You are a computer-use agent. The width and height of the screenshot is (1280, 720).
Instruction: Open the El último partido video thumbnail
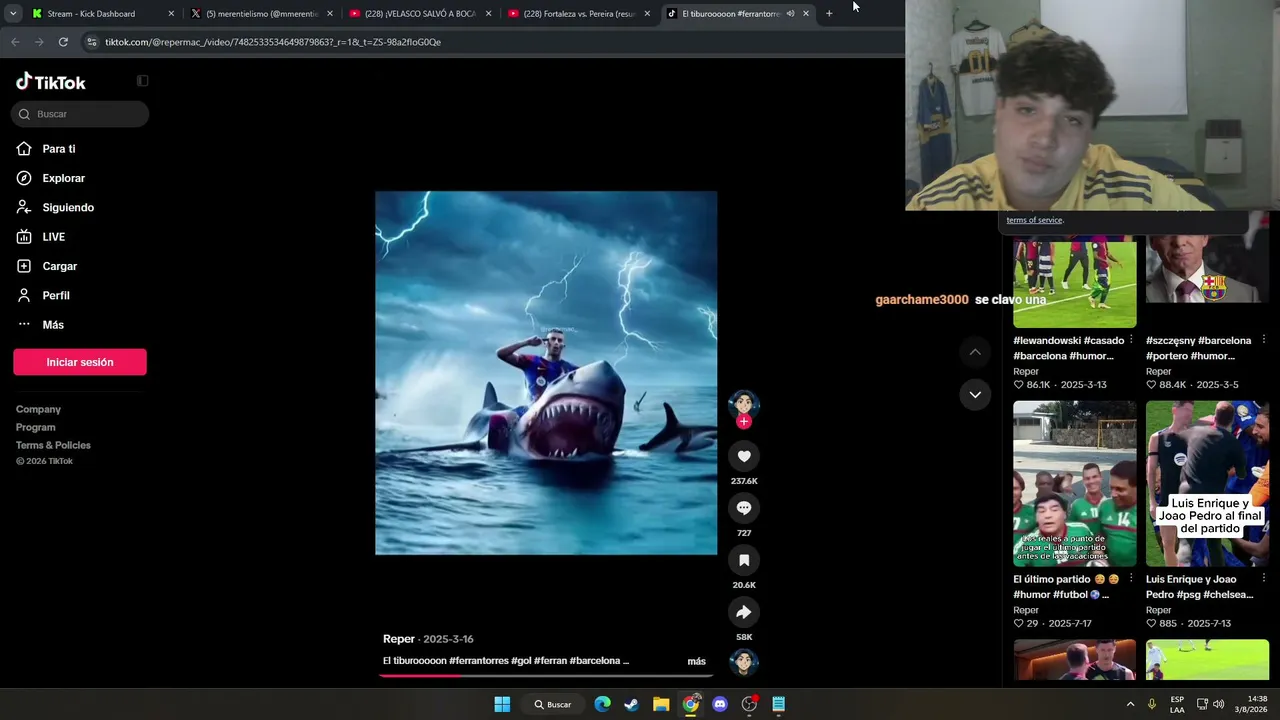click(1075, 484)
